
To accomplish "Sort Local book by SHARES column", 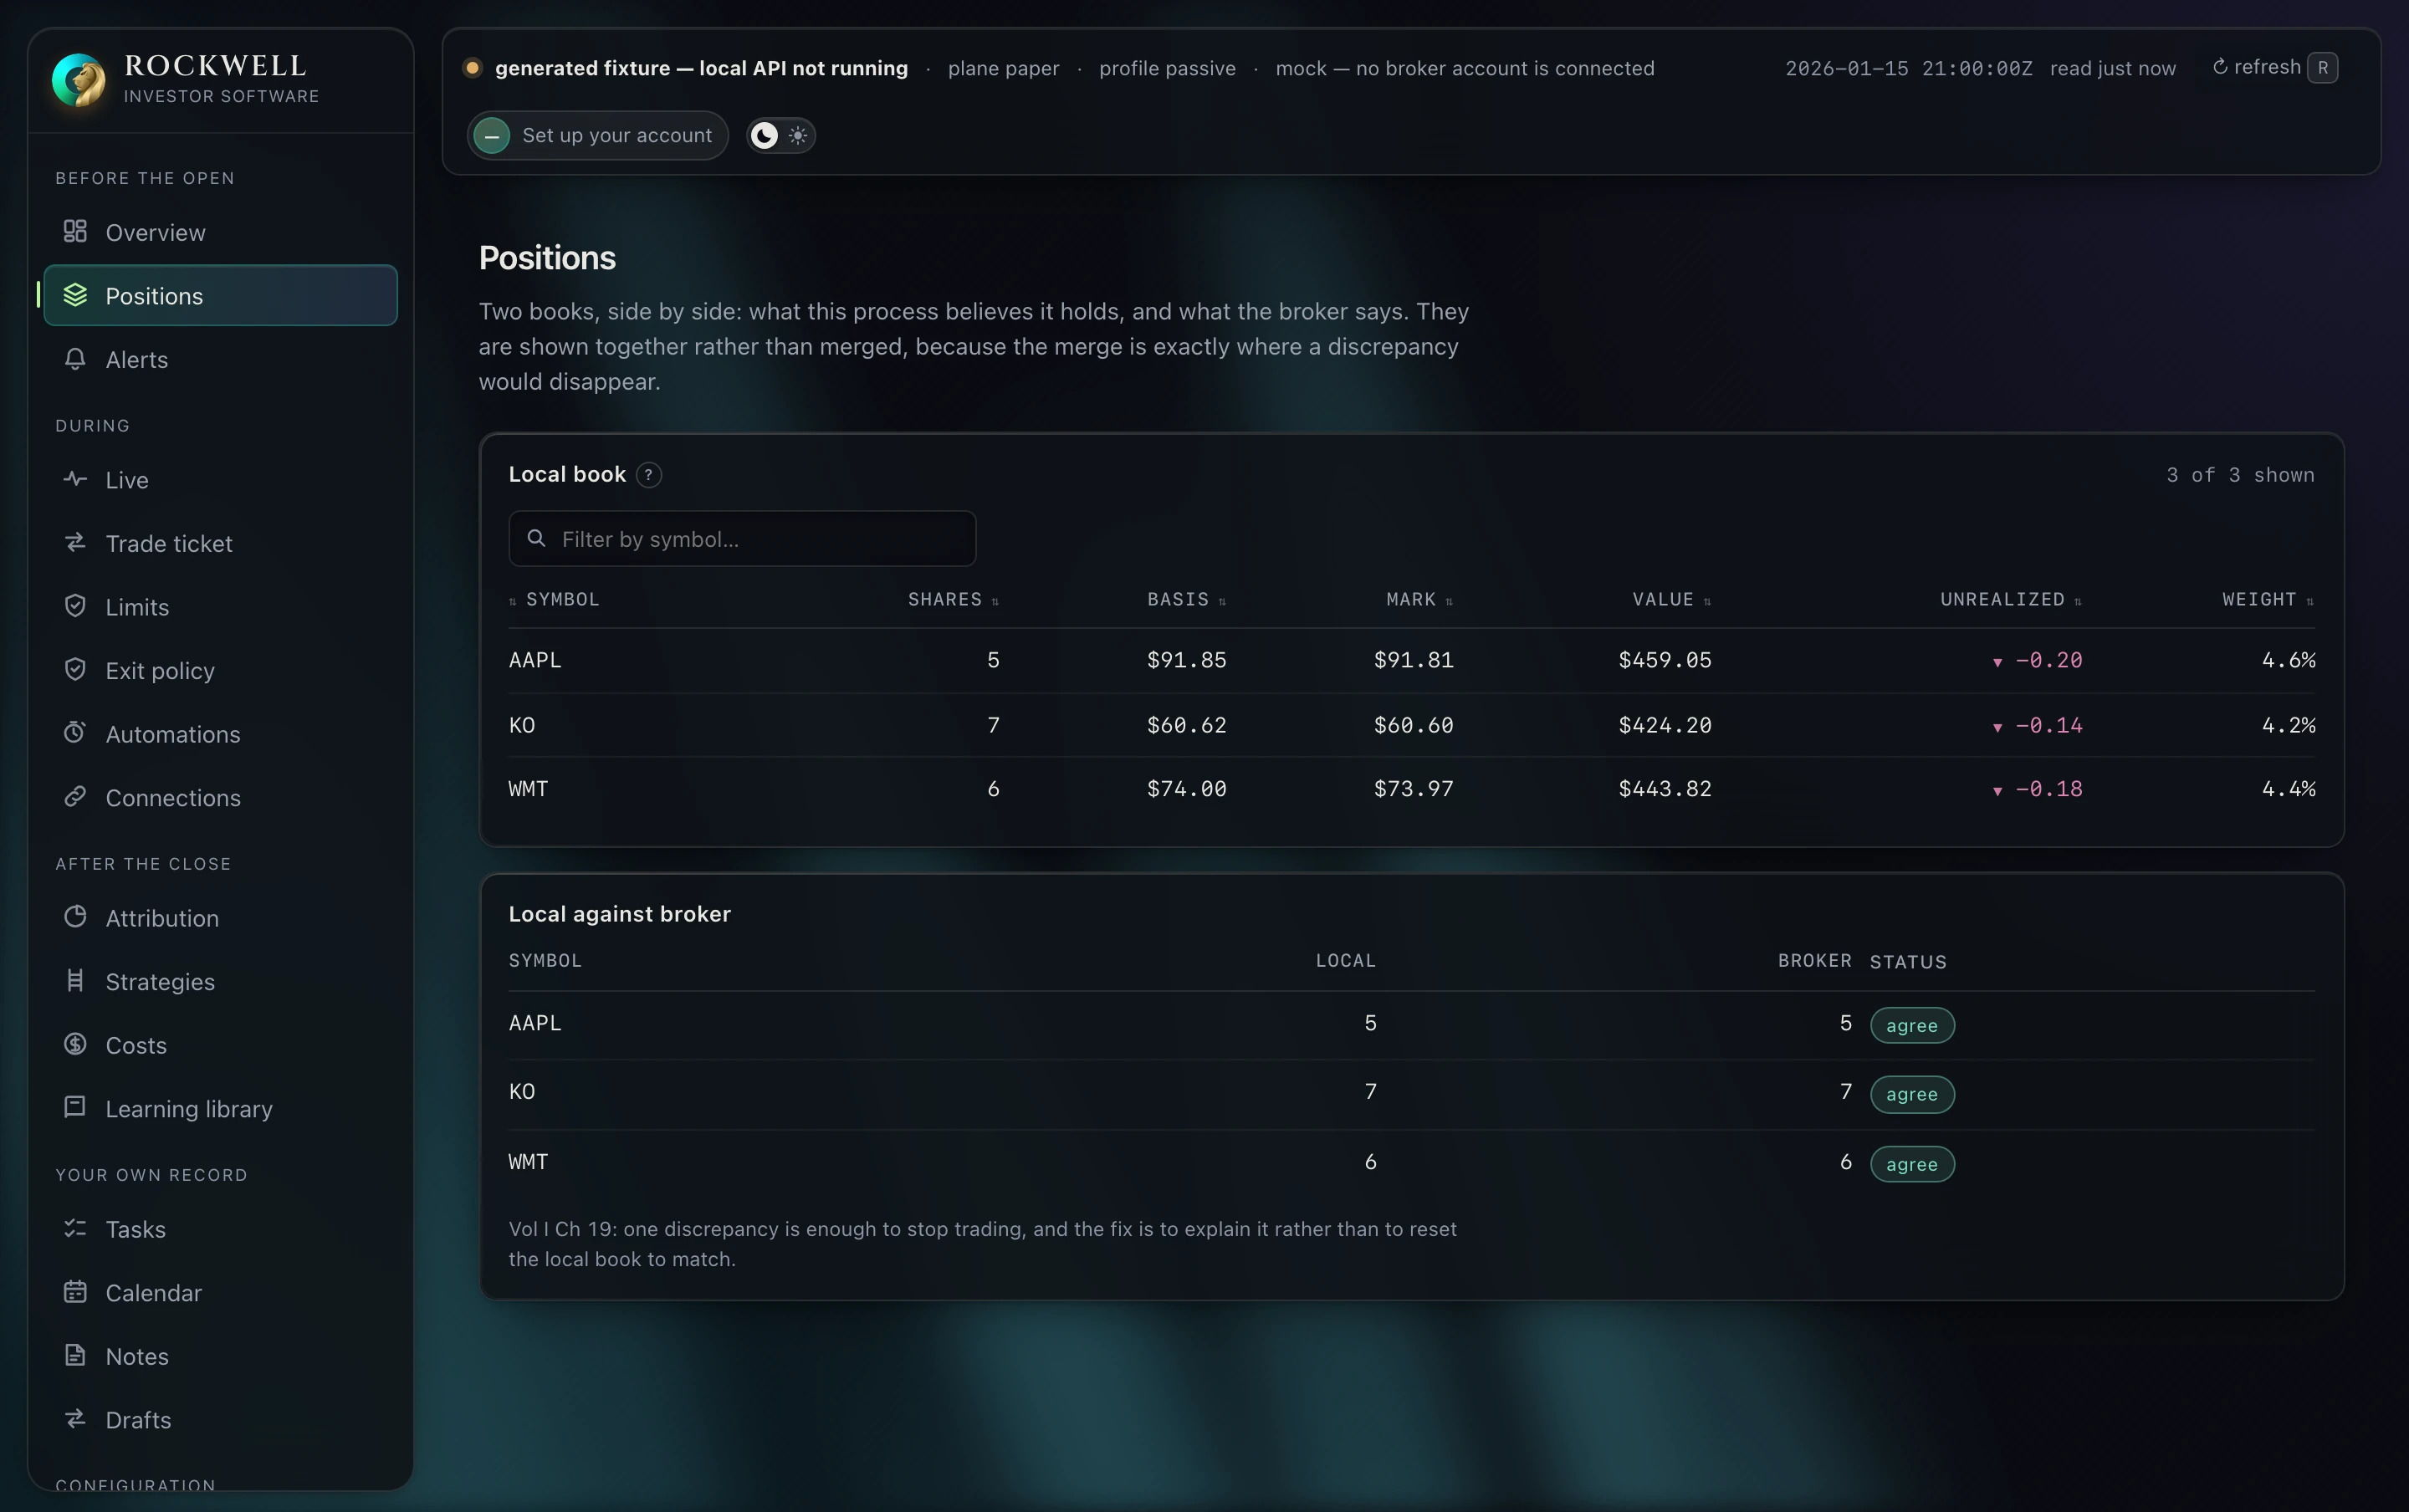I will pos(953,599).
